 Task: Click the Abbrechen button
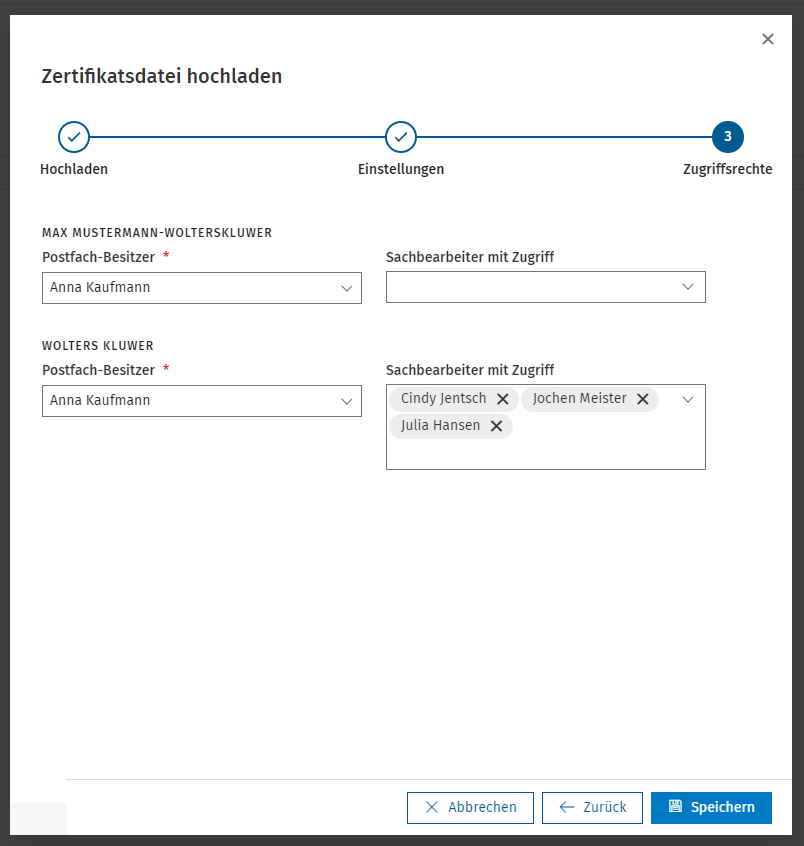pos(470,808)
